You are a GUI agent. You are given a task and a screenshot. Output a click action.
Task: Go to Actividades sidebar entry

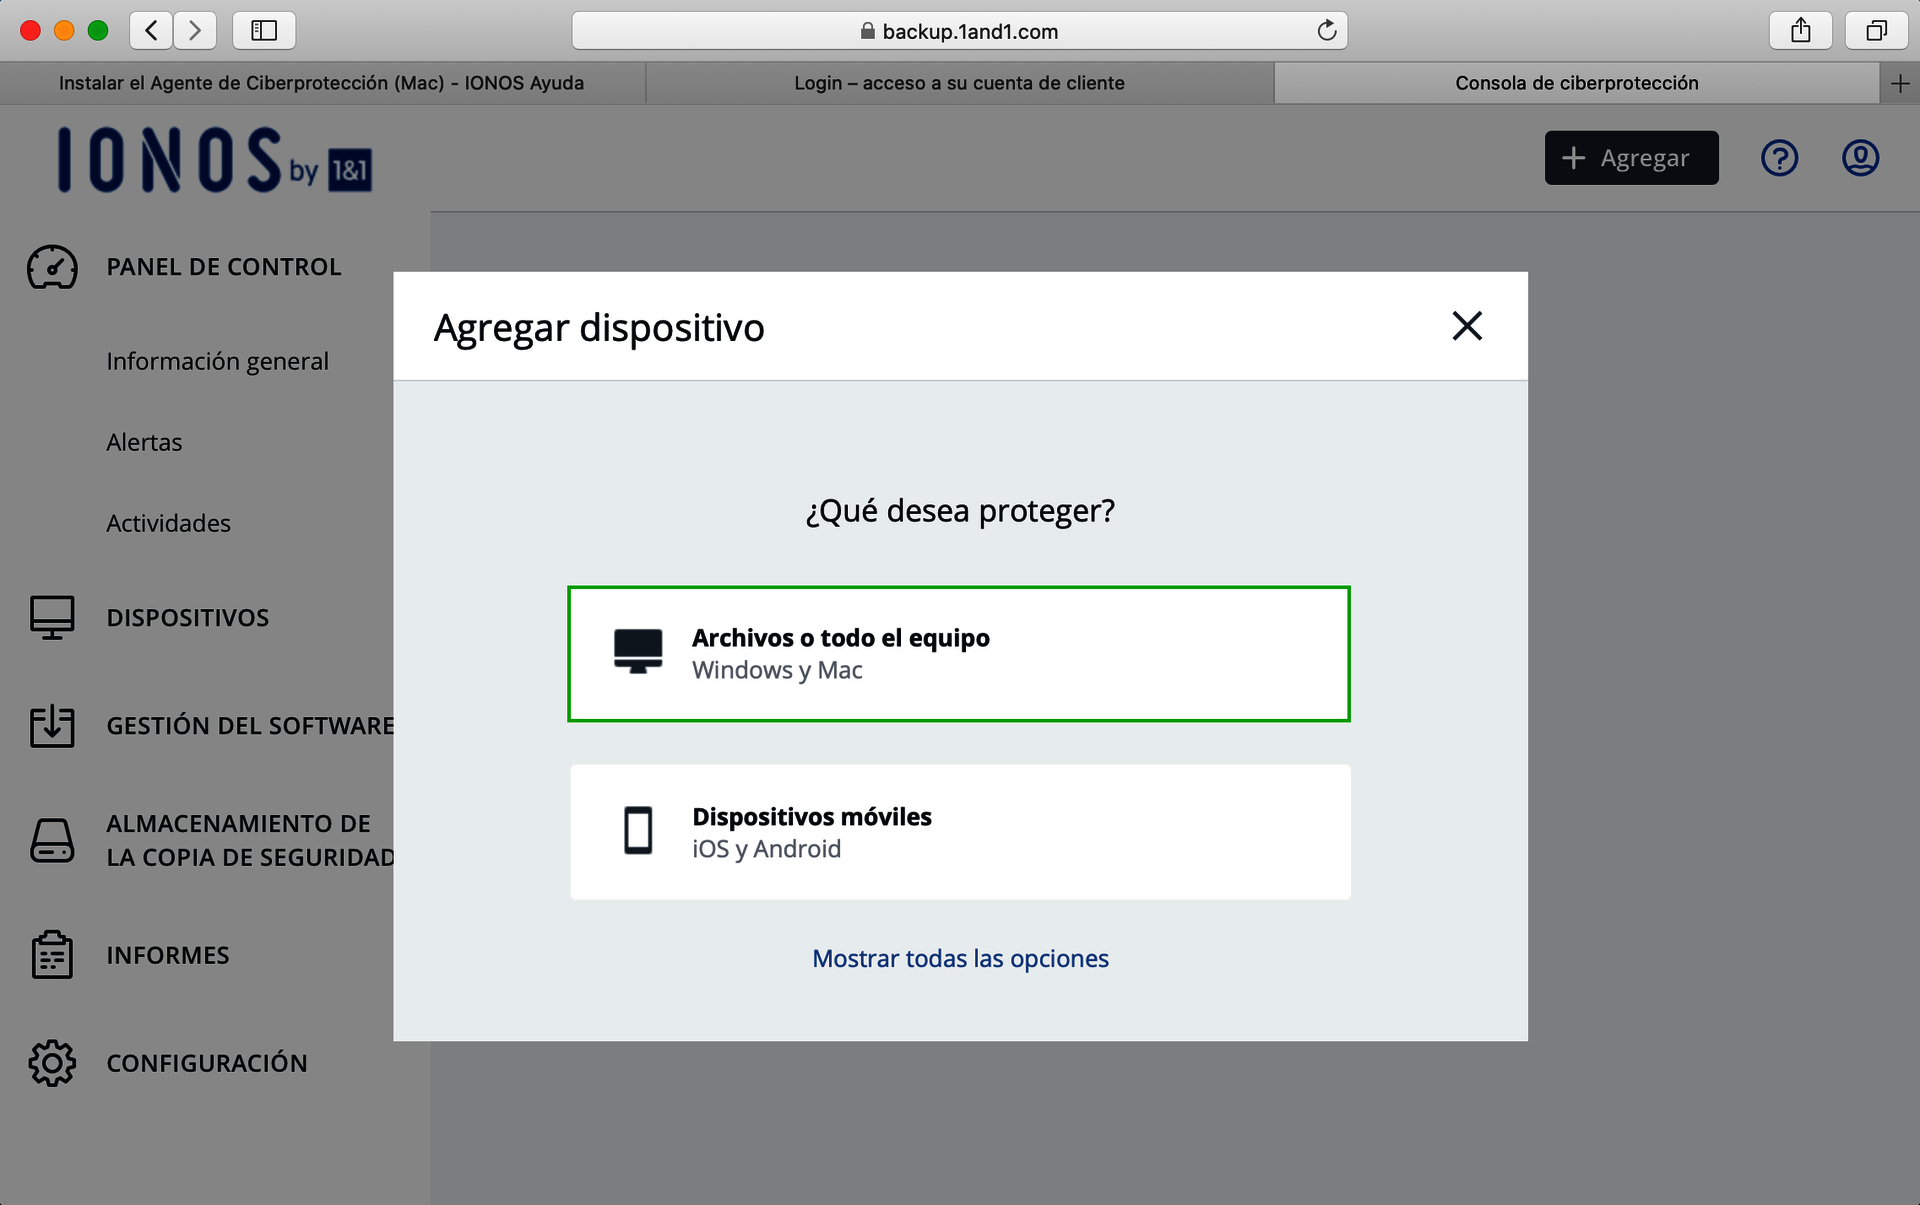click(x=168, y=523)
